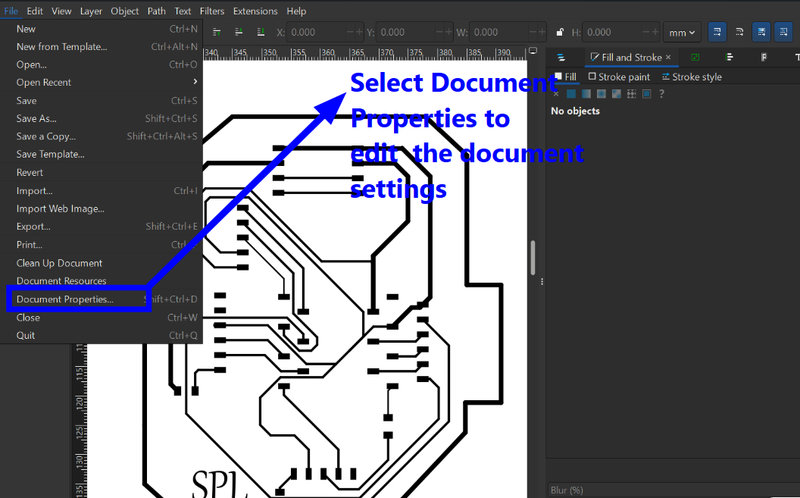Choose Save in the File menu
The image size is (800, 498).
point(102,101)
